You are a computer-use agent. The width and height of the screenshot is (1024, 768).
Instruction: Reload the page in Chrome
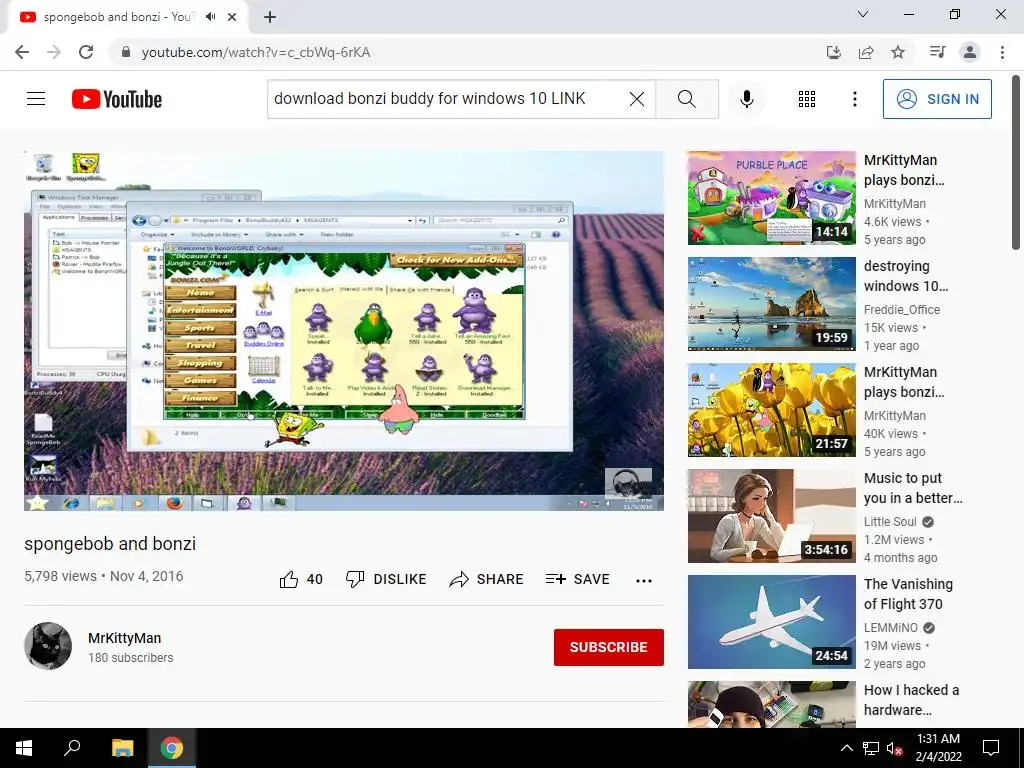click(x=86, y=52)
